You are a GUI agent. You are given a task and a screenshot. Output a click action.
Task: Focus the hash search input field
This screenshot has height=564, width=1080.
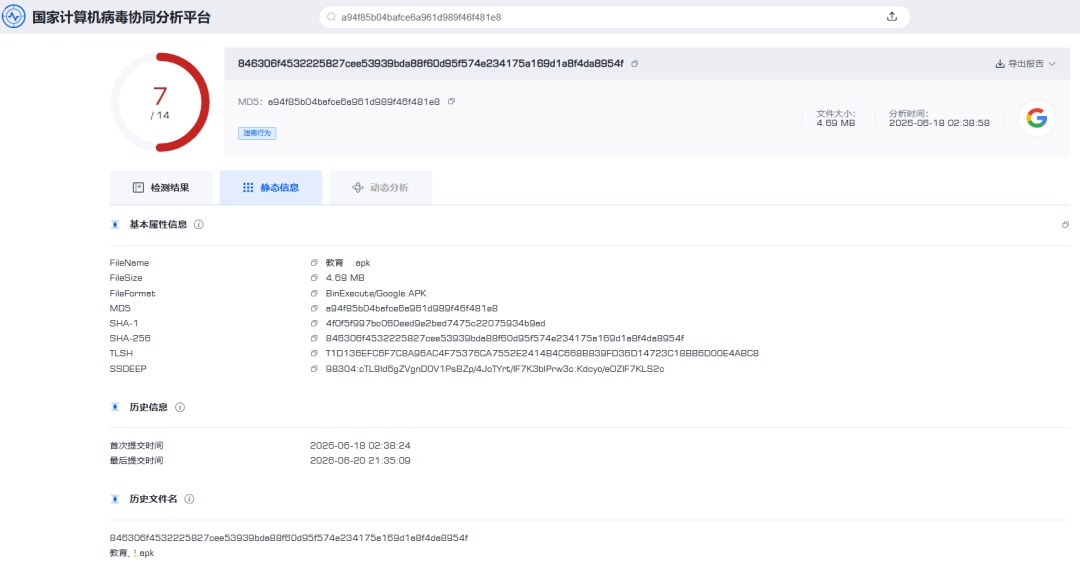click(606, 17)
